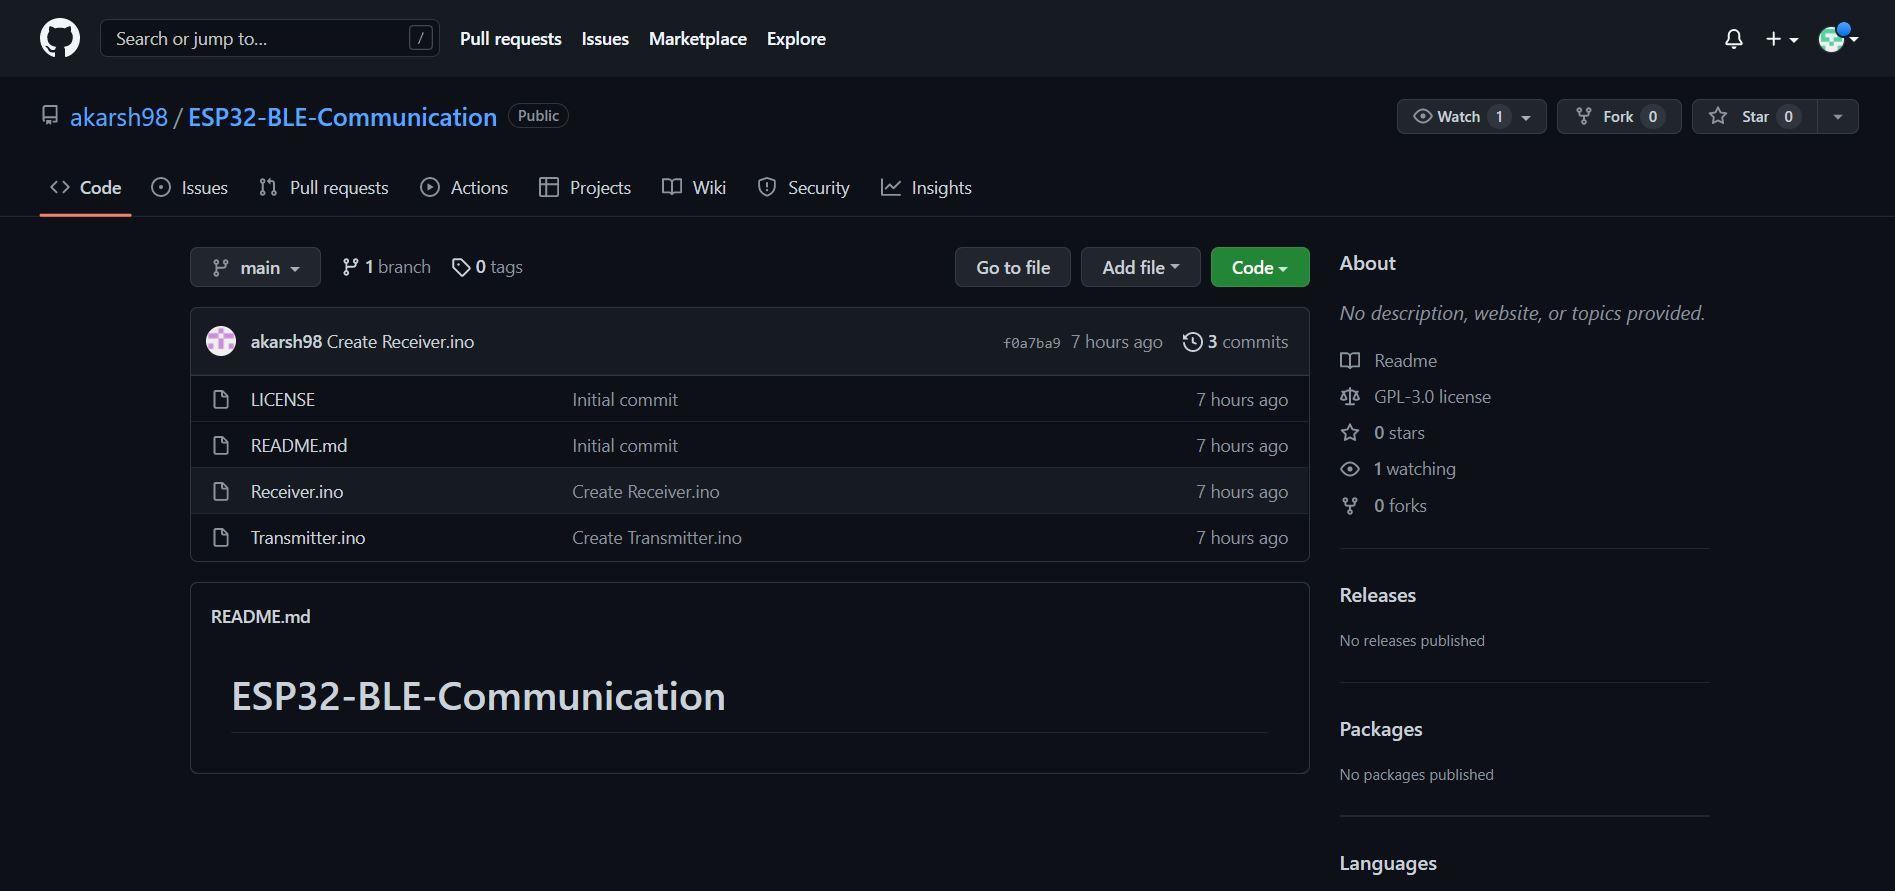
Task: Open the main branch dropdown
Action: [255, 268]
